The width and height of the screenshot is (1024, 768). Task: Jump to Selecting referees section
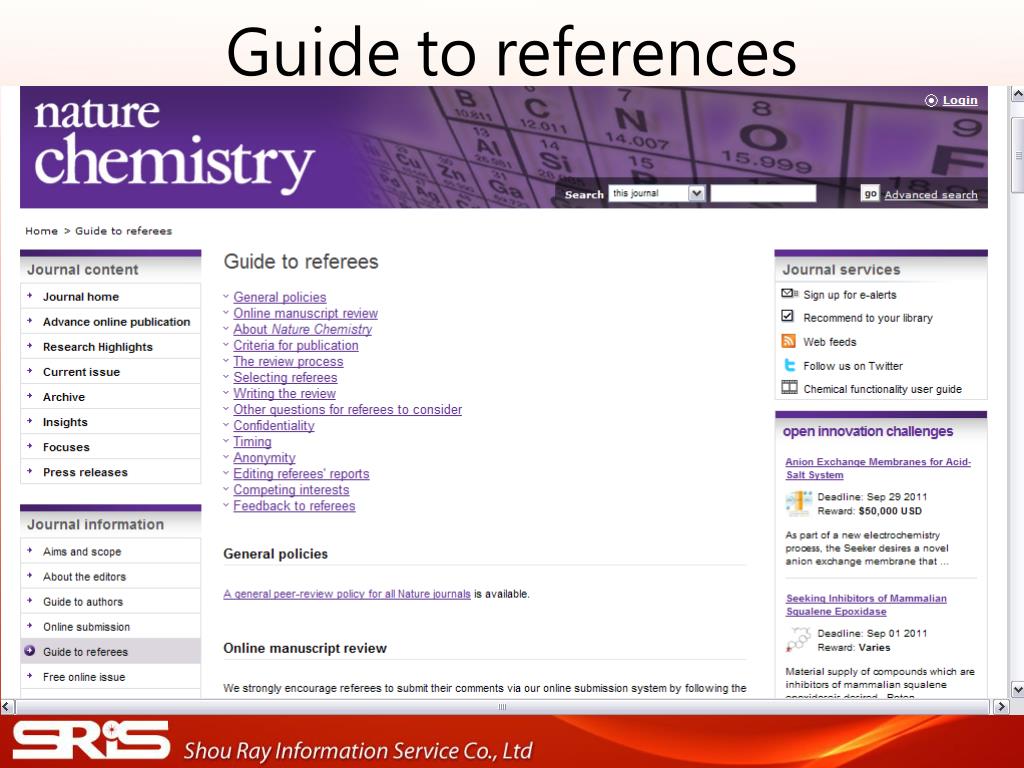click(285, 377)
